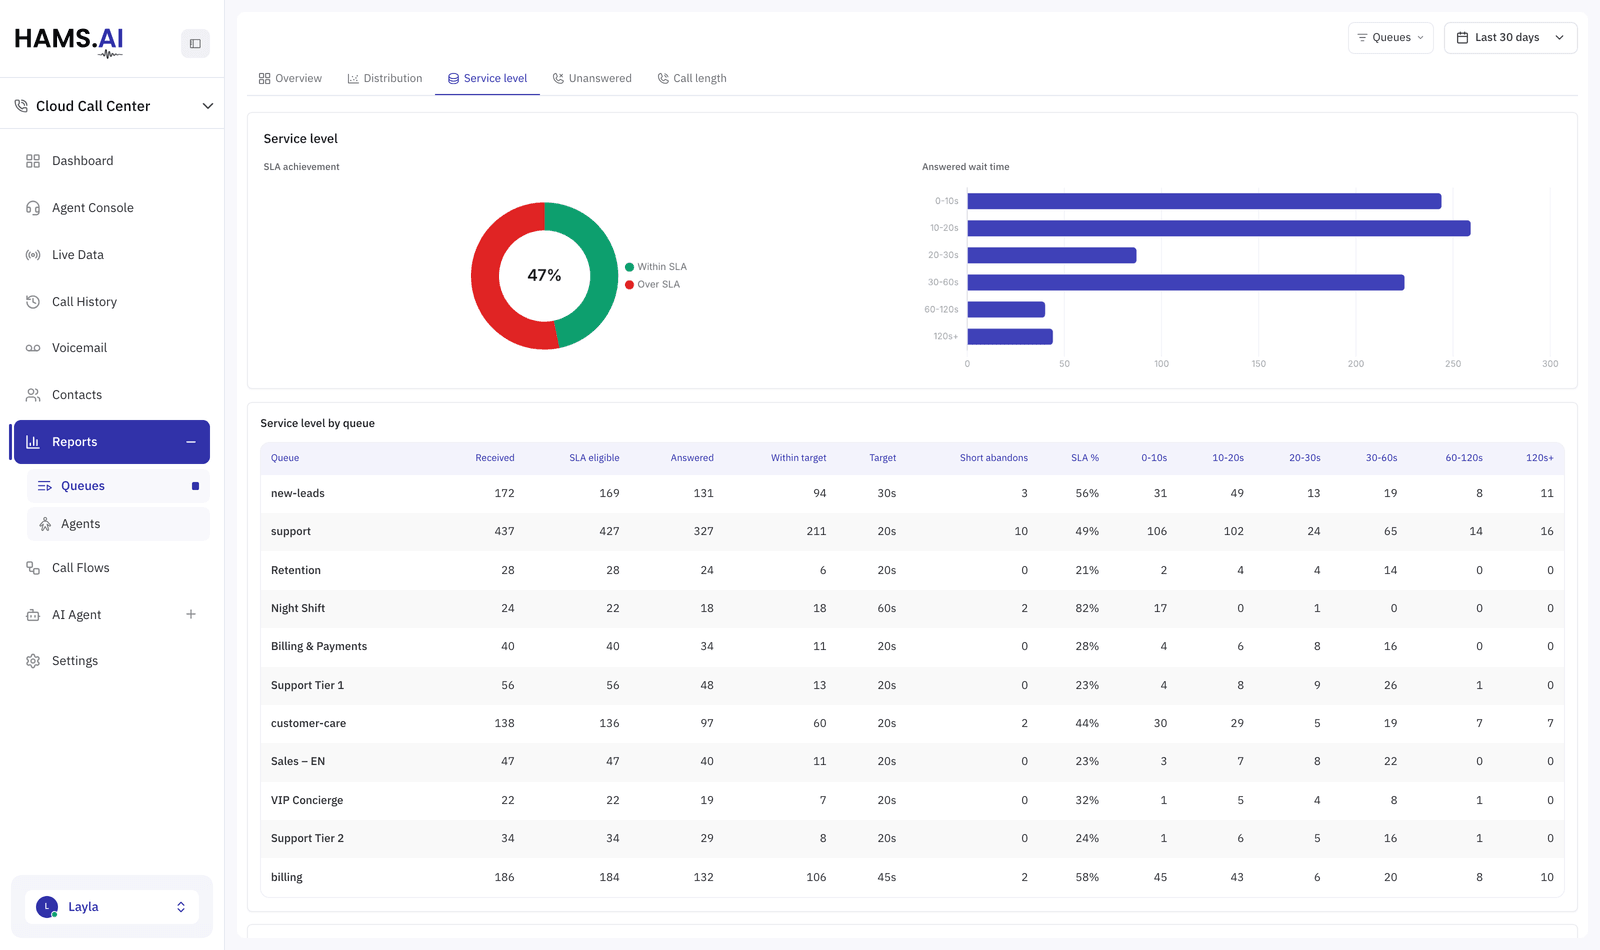
Task: Open the Layla user switcher chevrons
Action: [x=181, y=907]
